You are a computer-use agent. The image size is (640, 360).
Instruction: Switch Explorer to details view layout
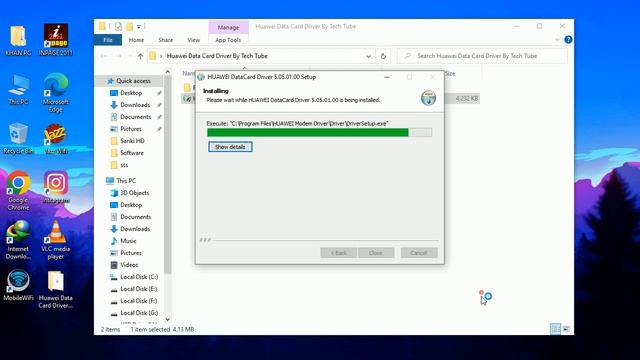pyautogui.click(x=555, y=329)
